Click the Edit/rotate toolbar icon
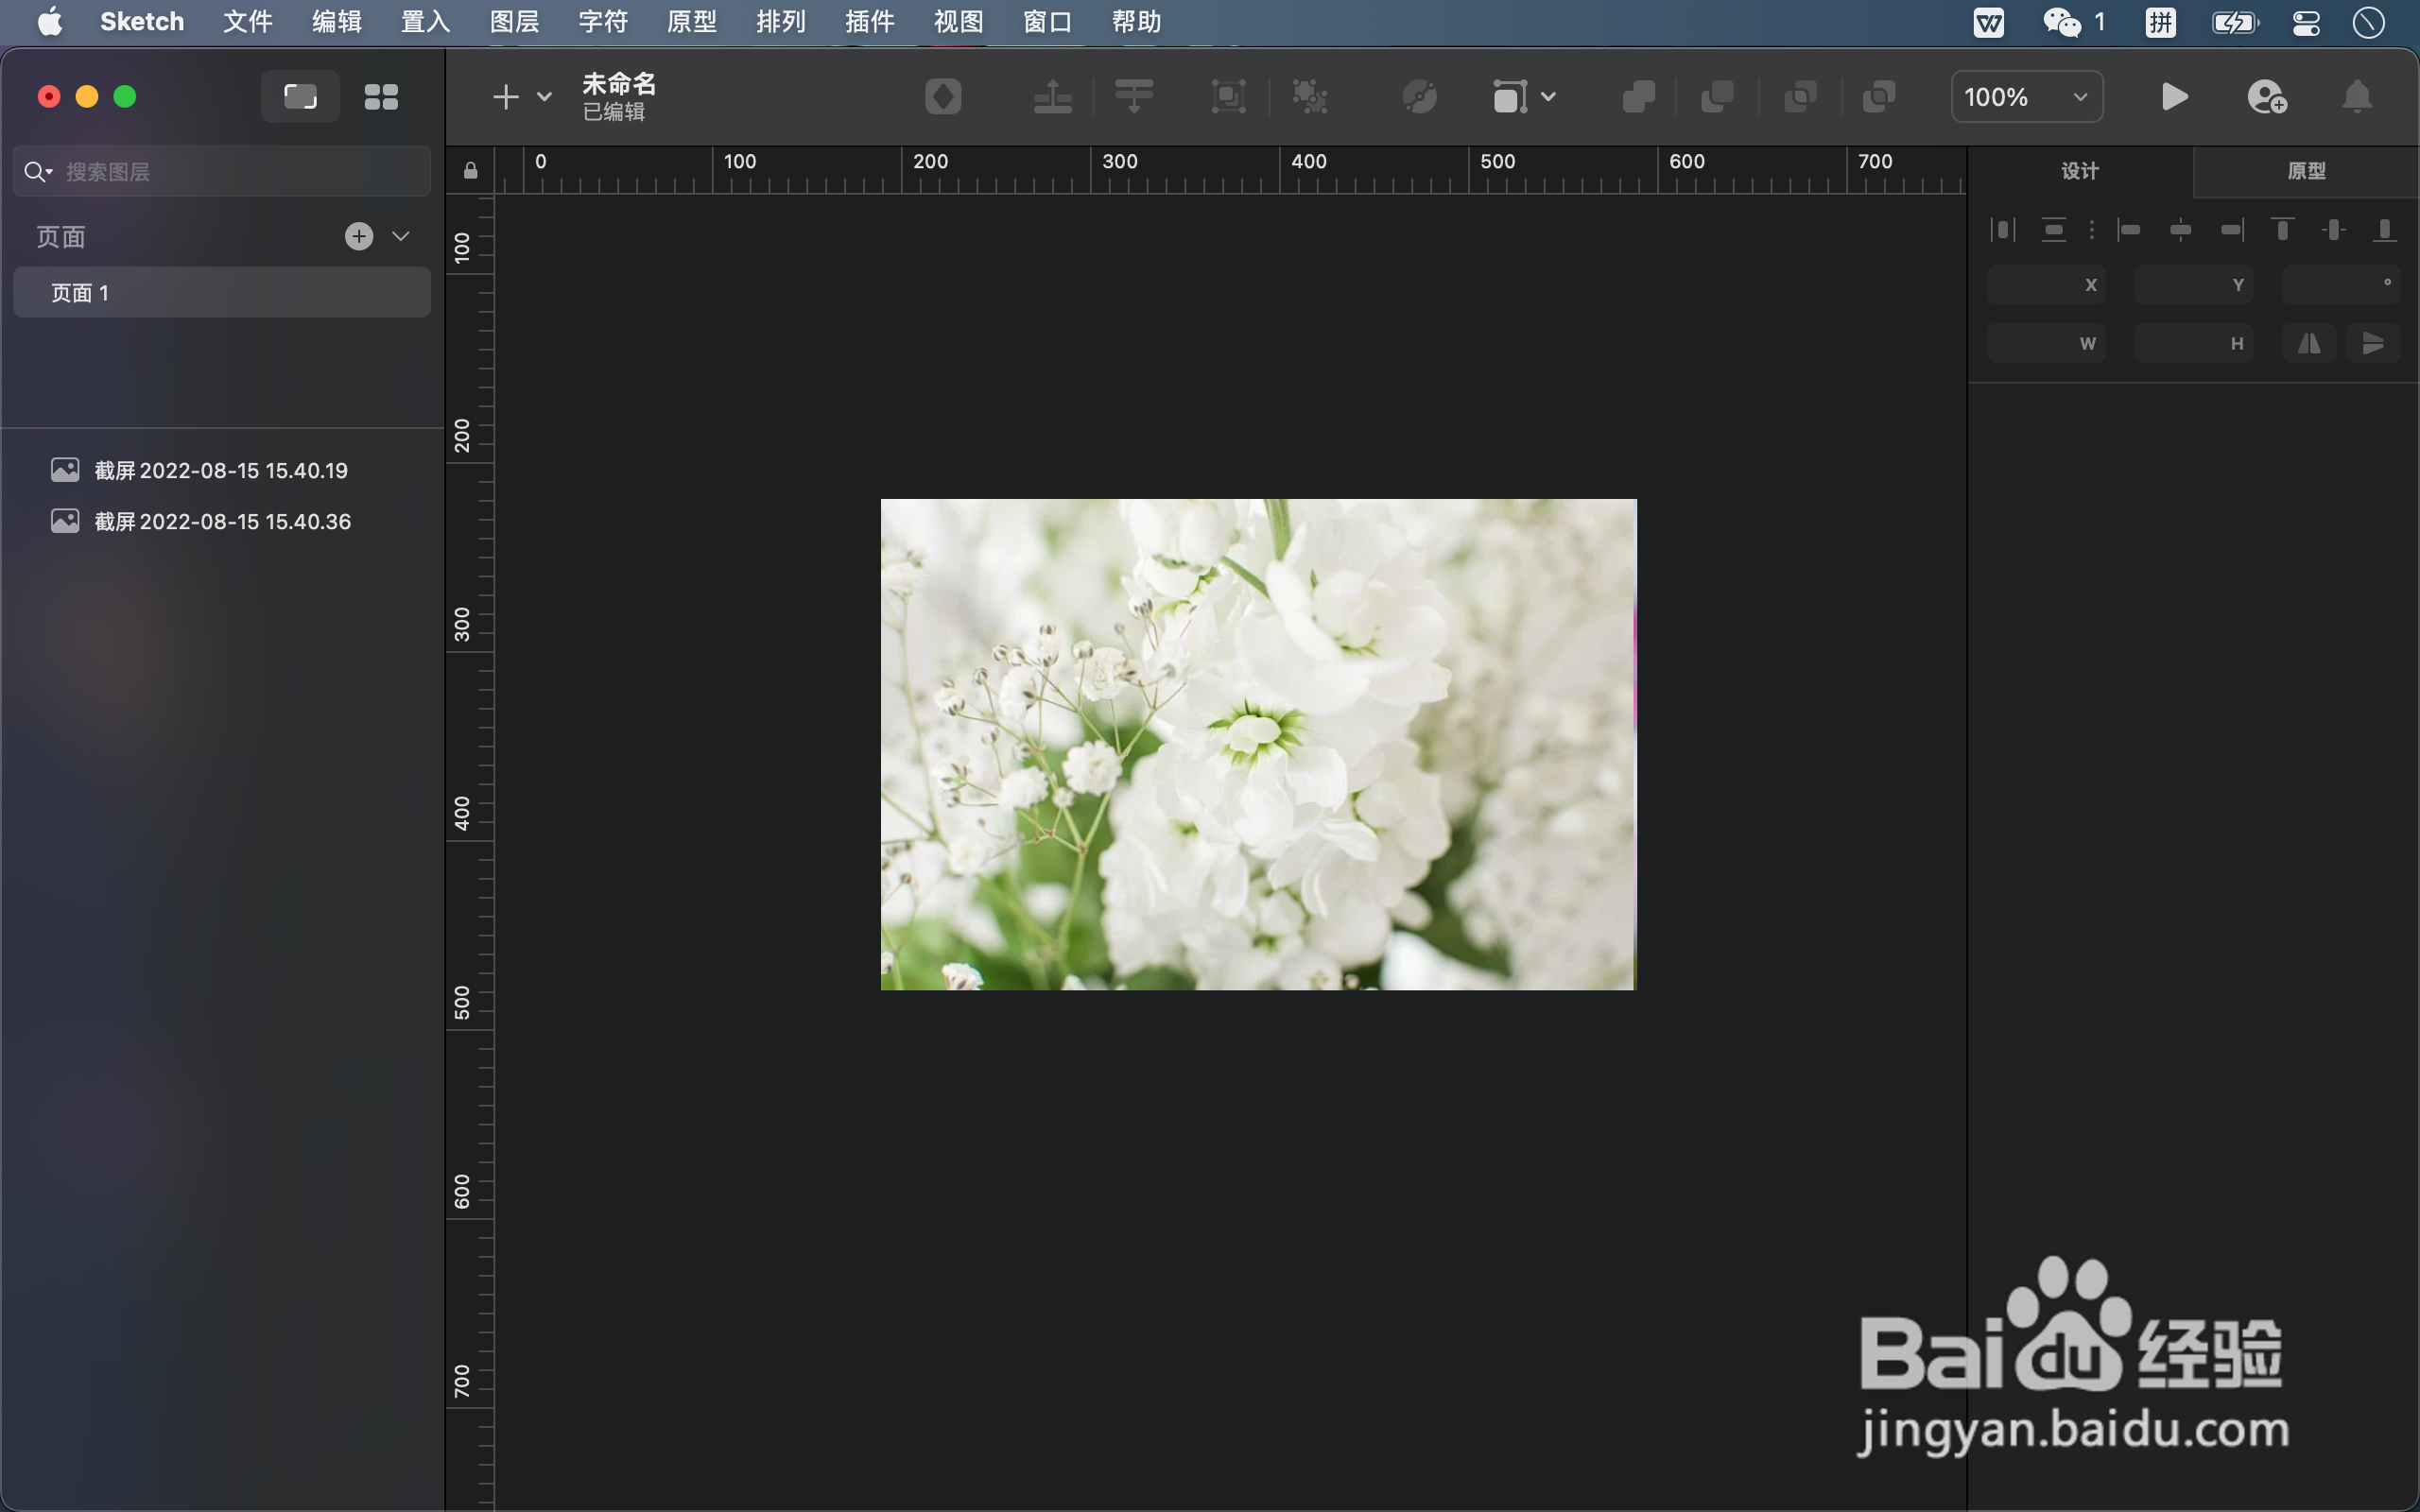The width and height of the screenshot is (2420, 1512). (1419, 97)
